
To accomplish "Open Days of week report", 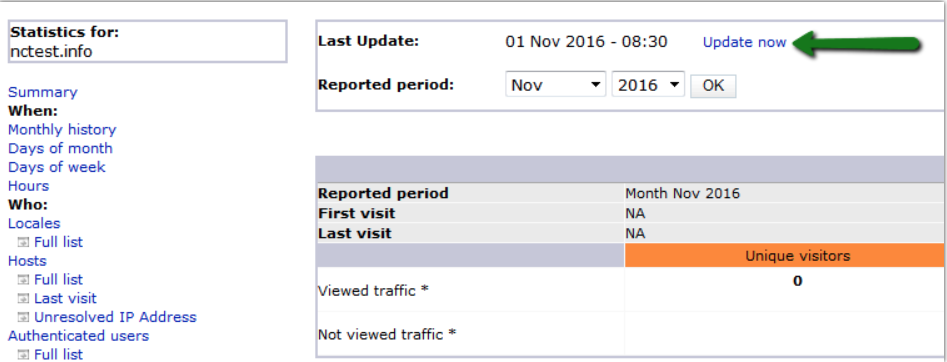I will pyautogui.click(x=57, y=167).
